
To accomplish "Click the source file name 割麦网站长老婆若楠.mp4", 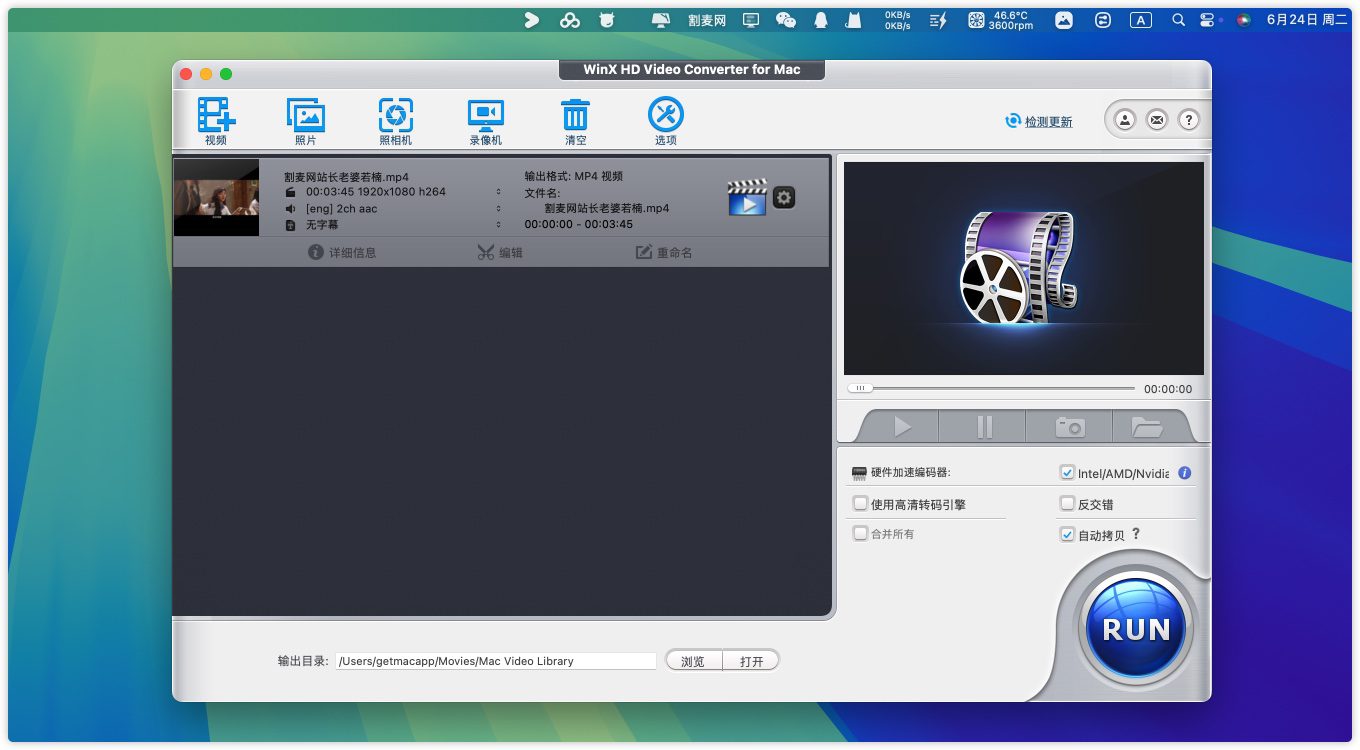I will (346, 177).
